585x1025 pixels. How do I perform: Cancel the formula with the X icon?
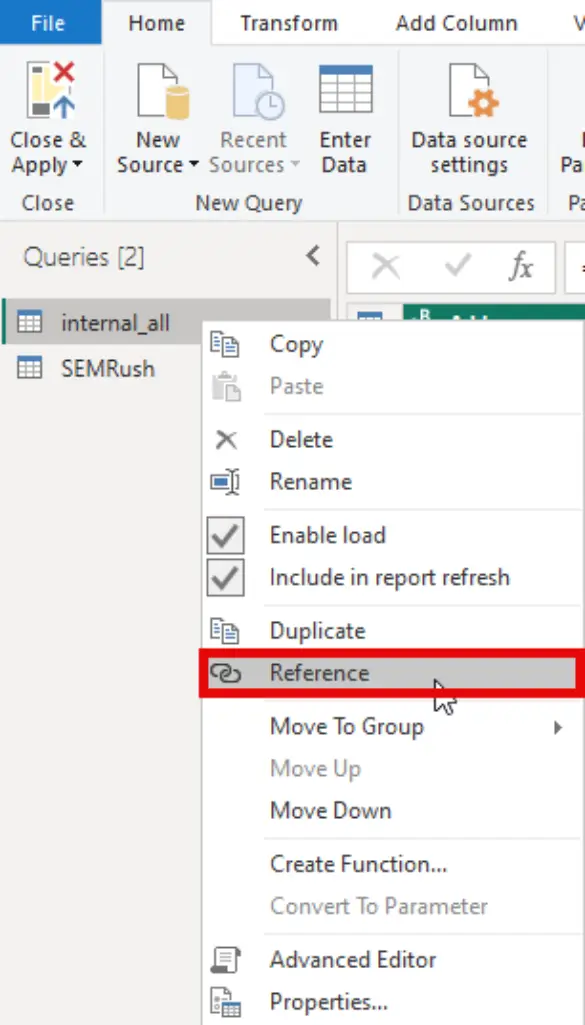pyautogui.click(x=386, y=267)
